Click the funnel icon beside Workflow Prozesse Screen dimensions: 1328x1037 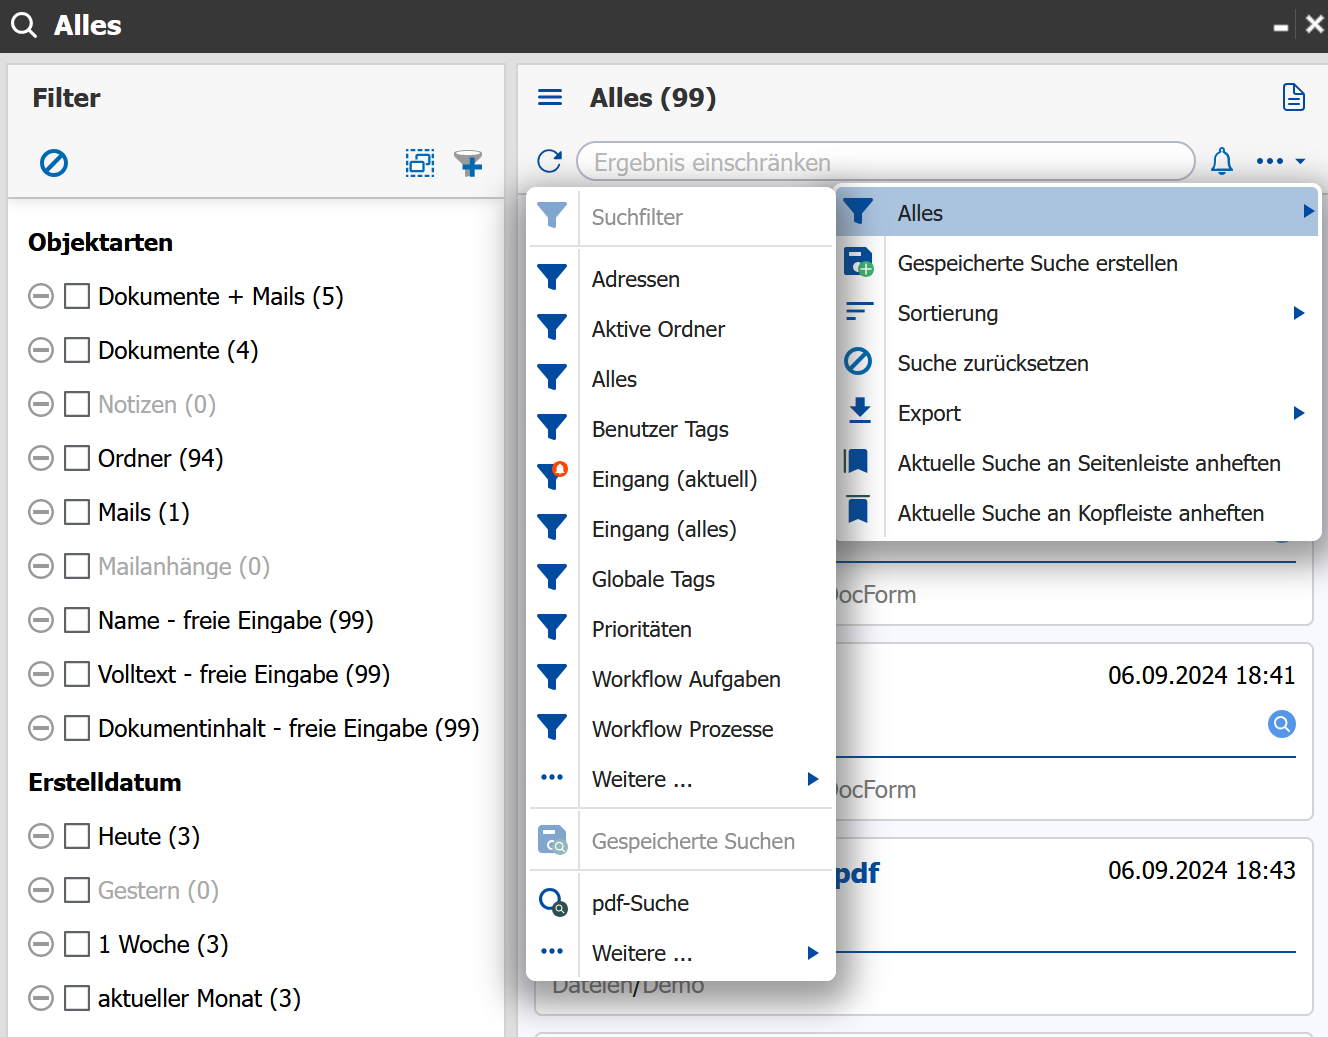(552, 727)
